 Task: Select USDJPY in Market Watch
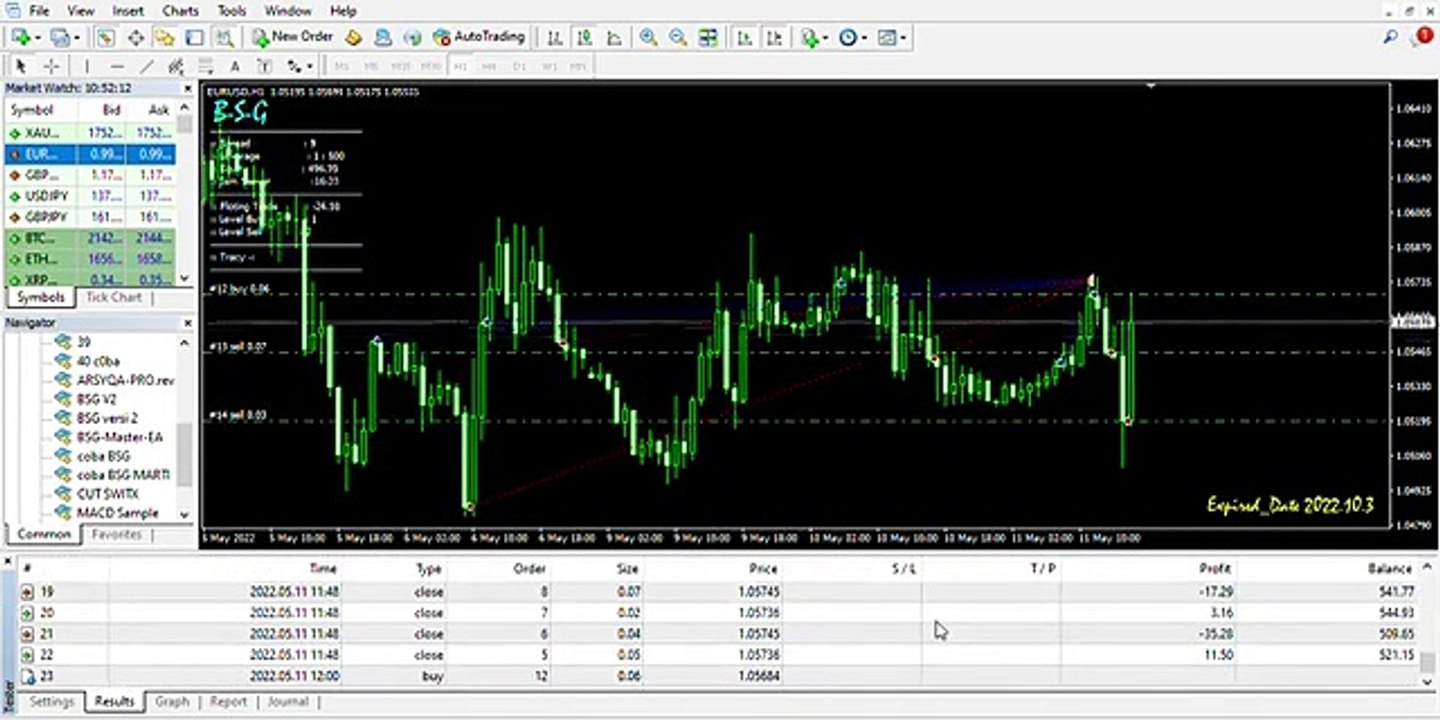pos(90,196)
